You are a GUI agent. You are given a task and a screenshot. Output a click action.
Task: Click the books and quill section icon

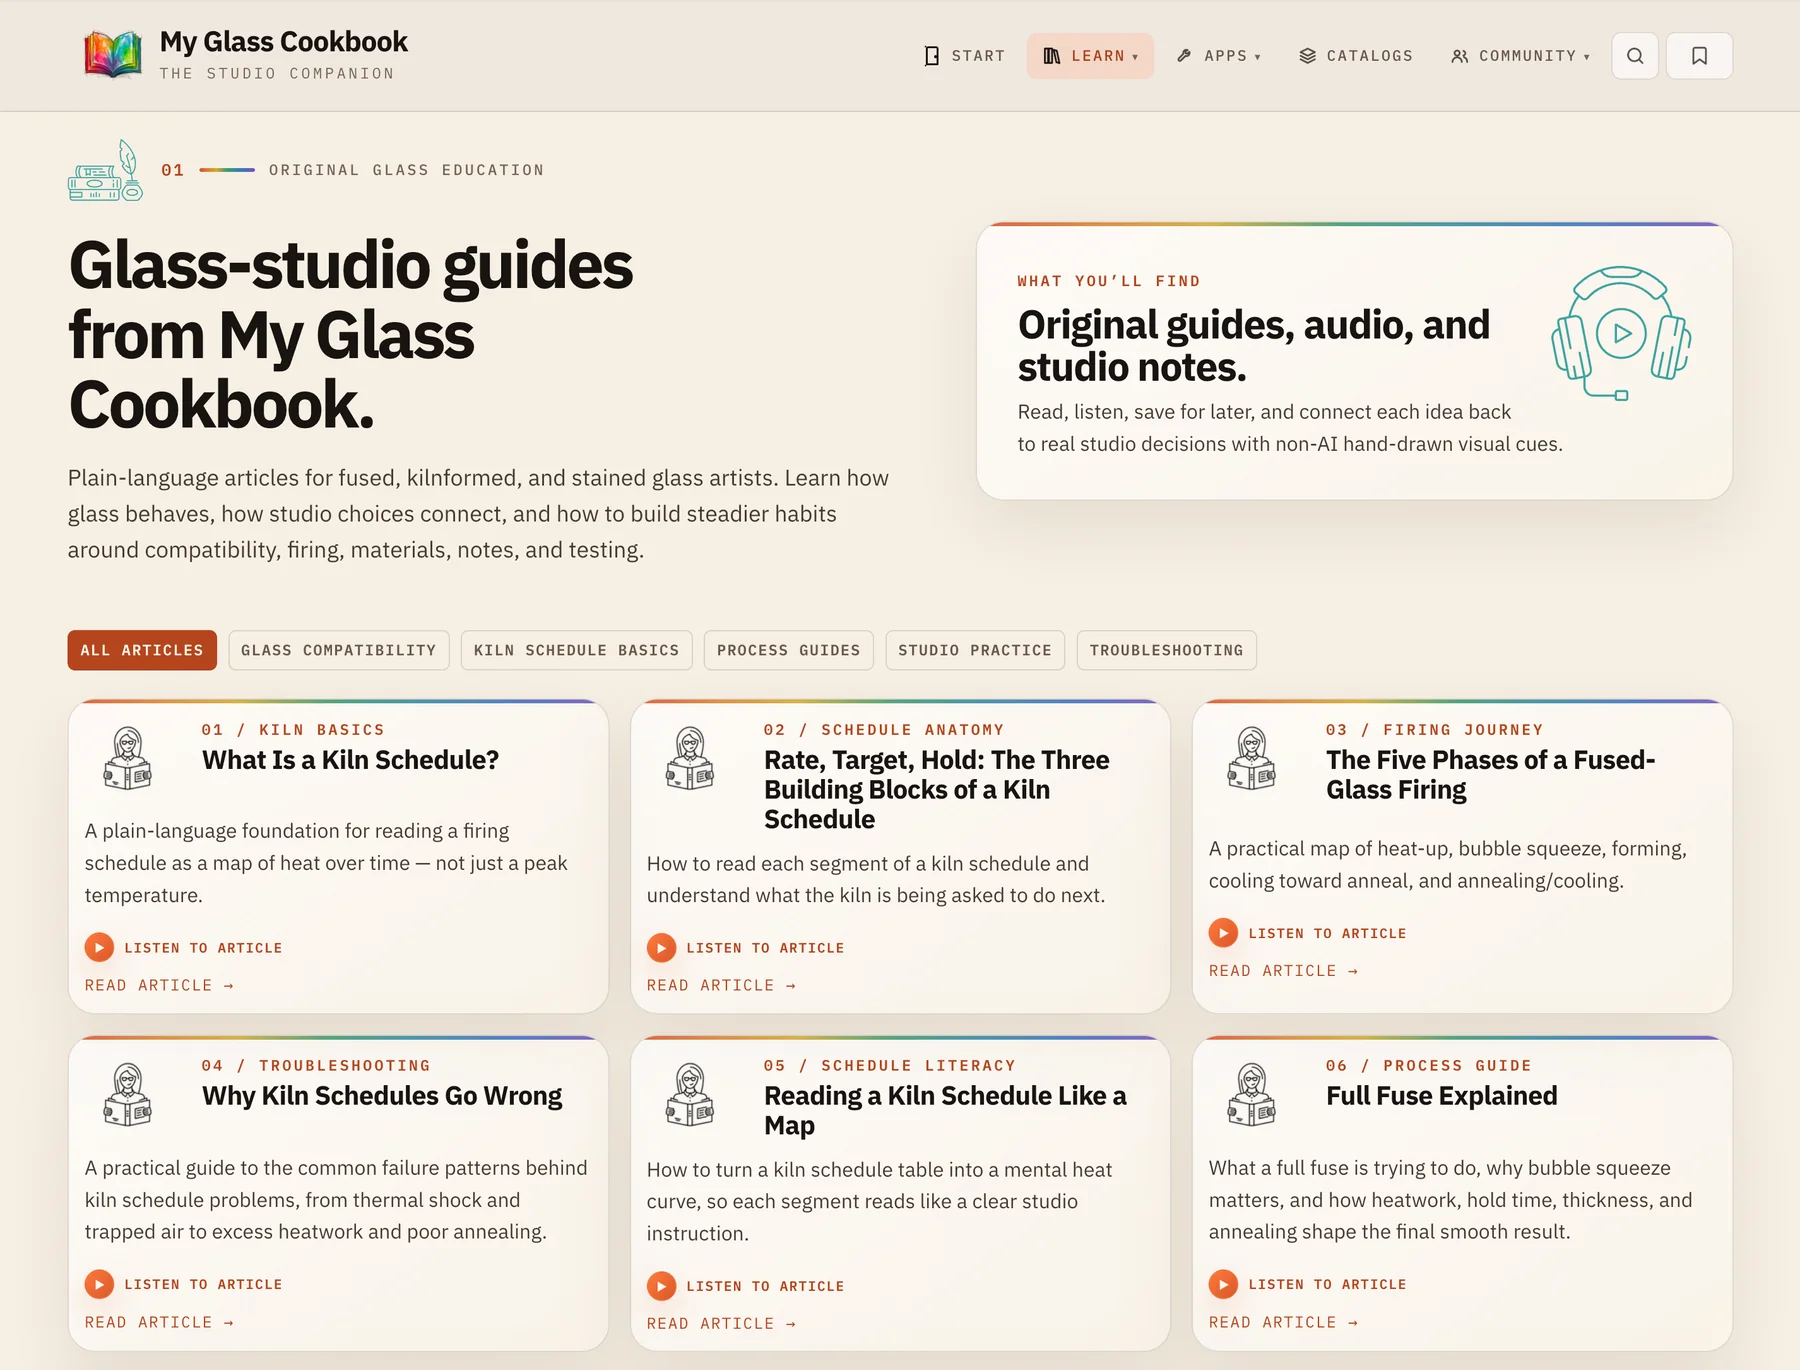(x=105, y=170)
